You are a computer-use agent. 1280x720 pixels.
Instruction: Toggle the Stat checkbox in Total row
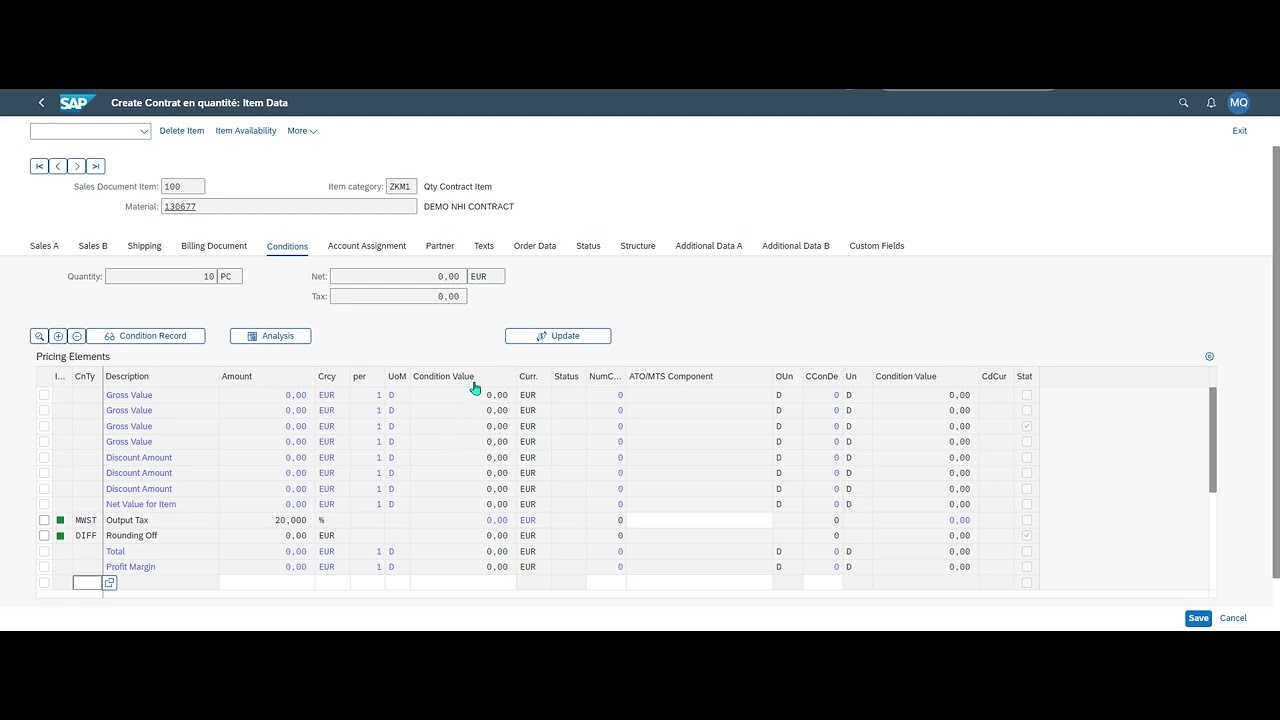click(x=1027, y=551)
